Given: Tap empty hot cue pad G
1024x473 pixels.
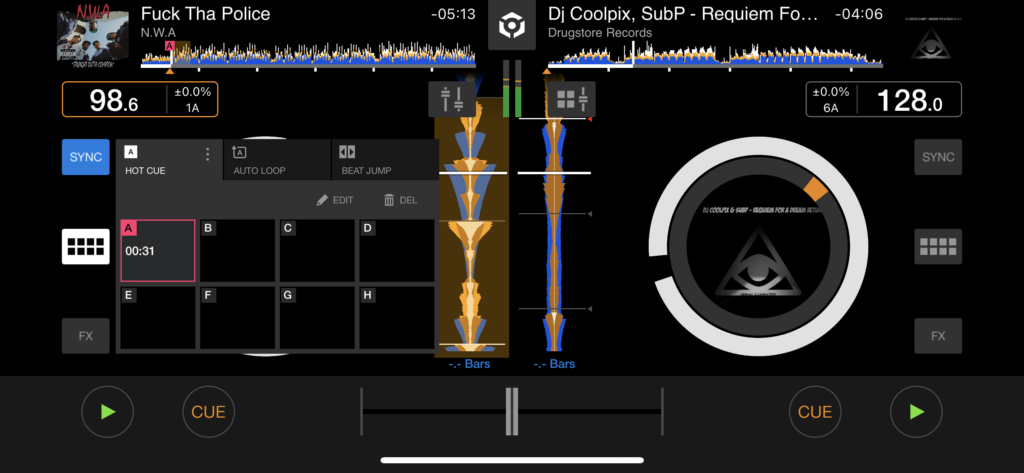Looking at the screenshot, I should pyautogui.click(x=317, y=318).
